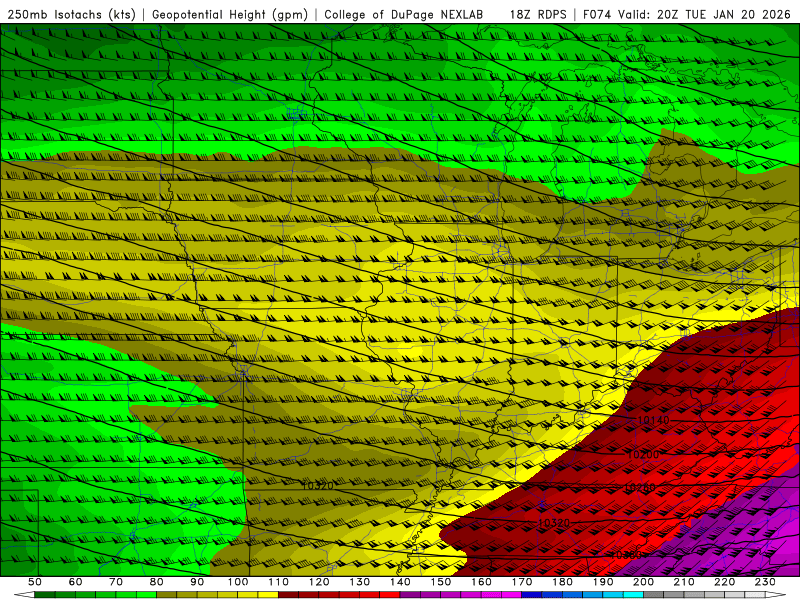Click the "20Z TUE JAN 20 2026" valid time

click(724, 15)
